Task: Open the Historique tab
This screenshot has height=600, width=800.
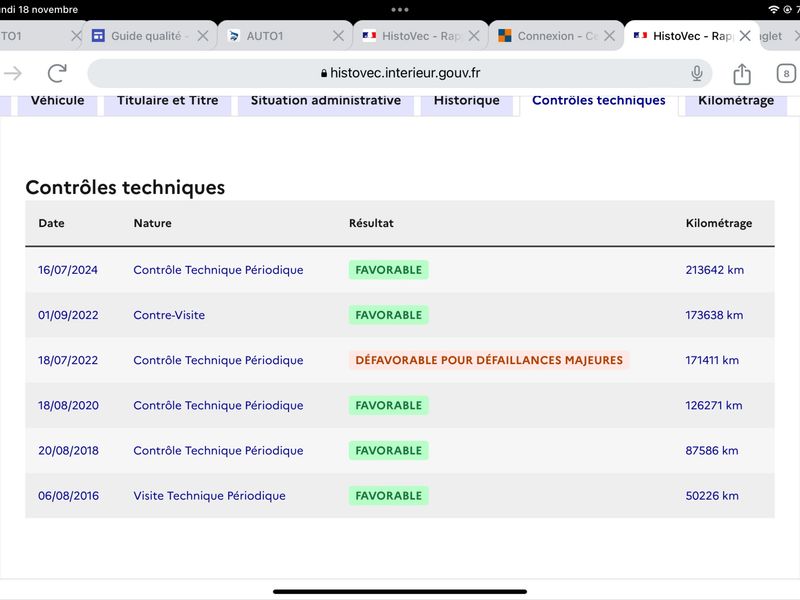Action: (x=466, y=104)
